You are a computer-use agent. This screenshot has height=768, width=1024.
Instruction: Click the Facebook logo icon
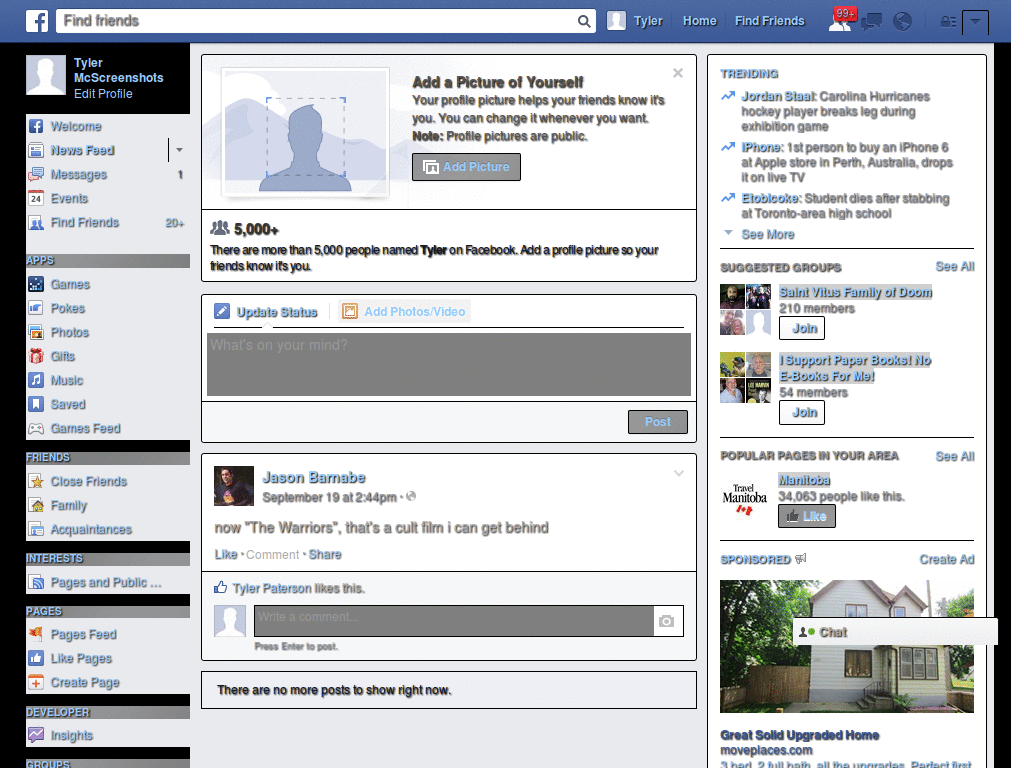(37, 21)
